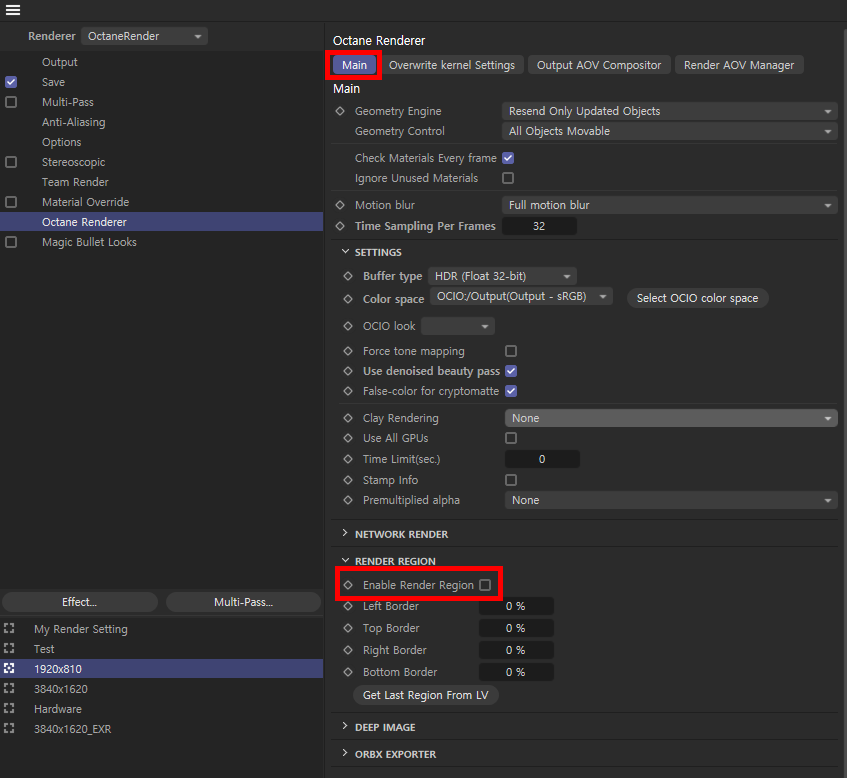
Task: Click the OCIO look keyframe diamond
Action: tap(348, 326)
